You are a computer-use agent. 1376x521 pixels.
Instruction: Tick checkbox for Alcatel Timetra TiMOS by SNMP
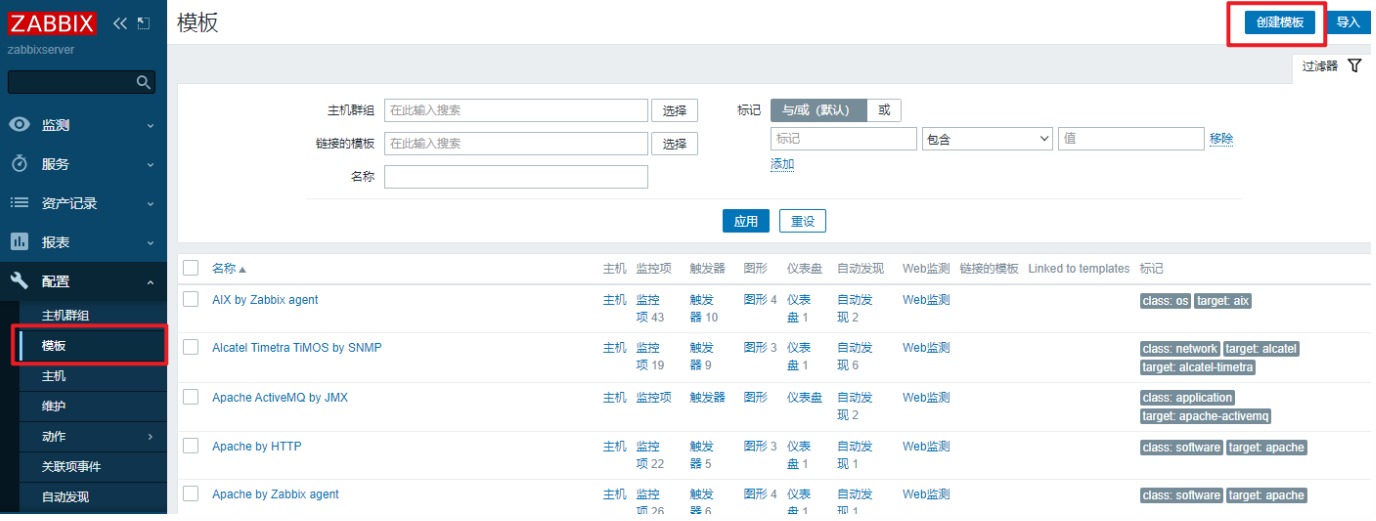click(x=191, y=348)
